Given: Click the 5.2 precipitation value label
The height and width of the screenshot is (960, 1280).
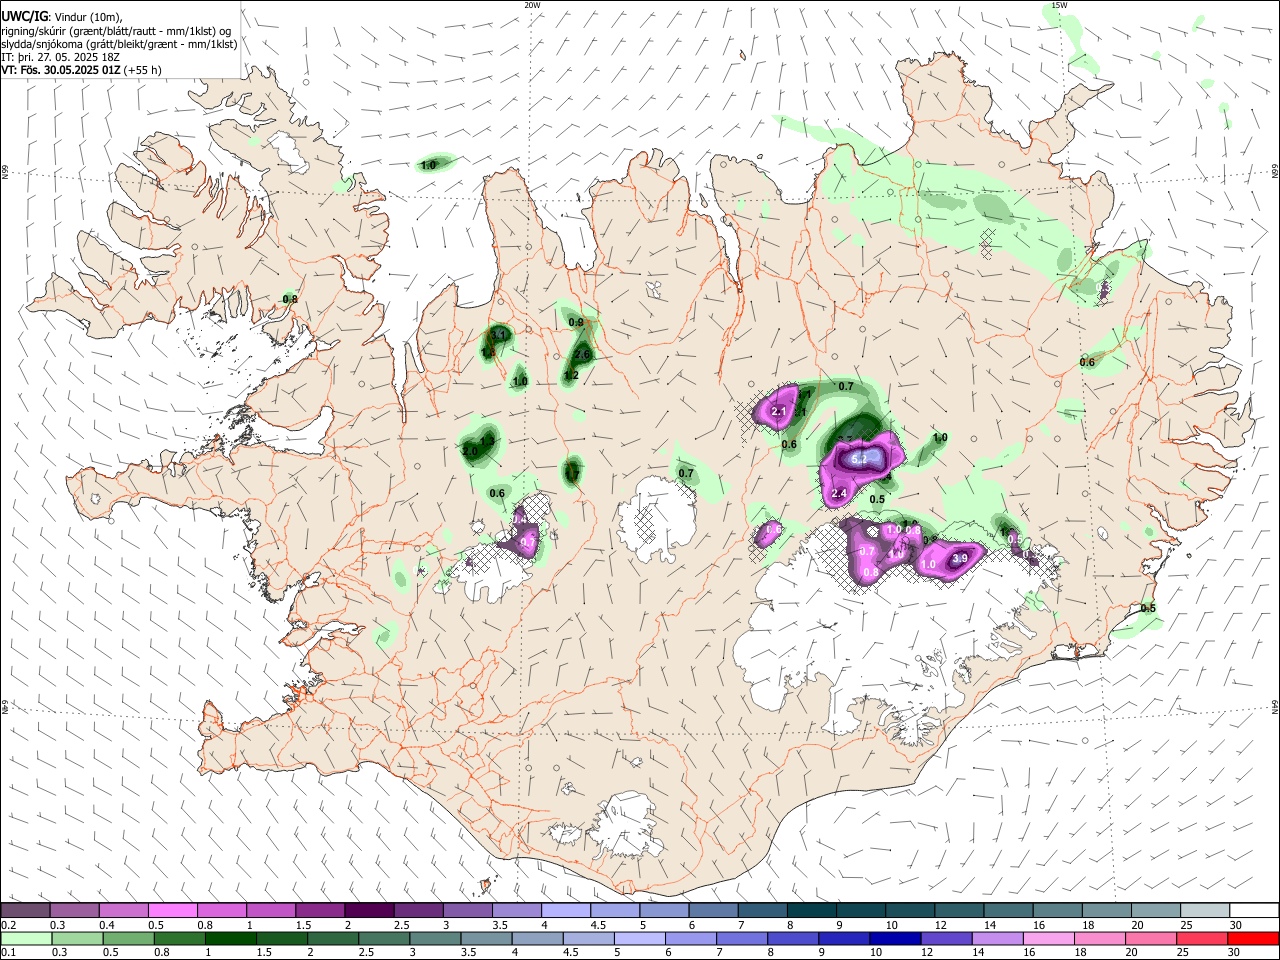Looking at the screenshot, I should coord(860,459).
